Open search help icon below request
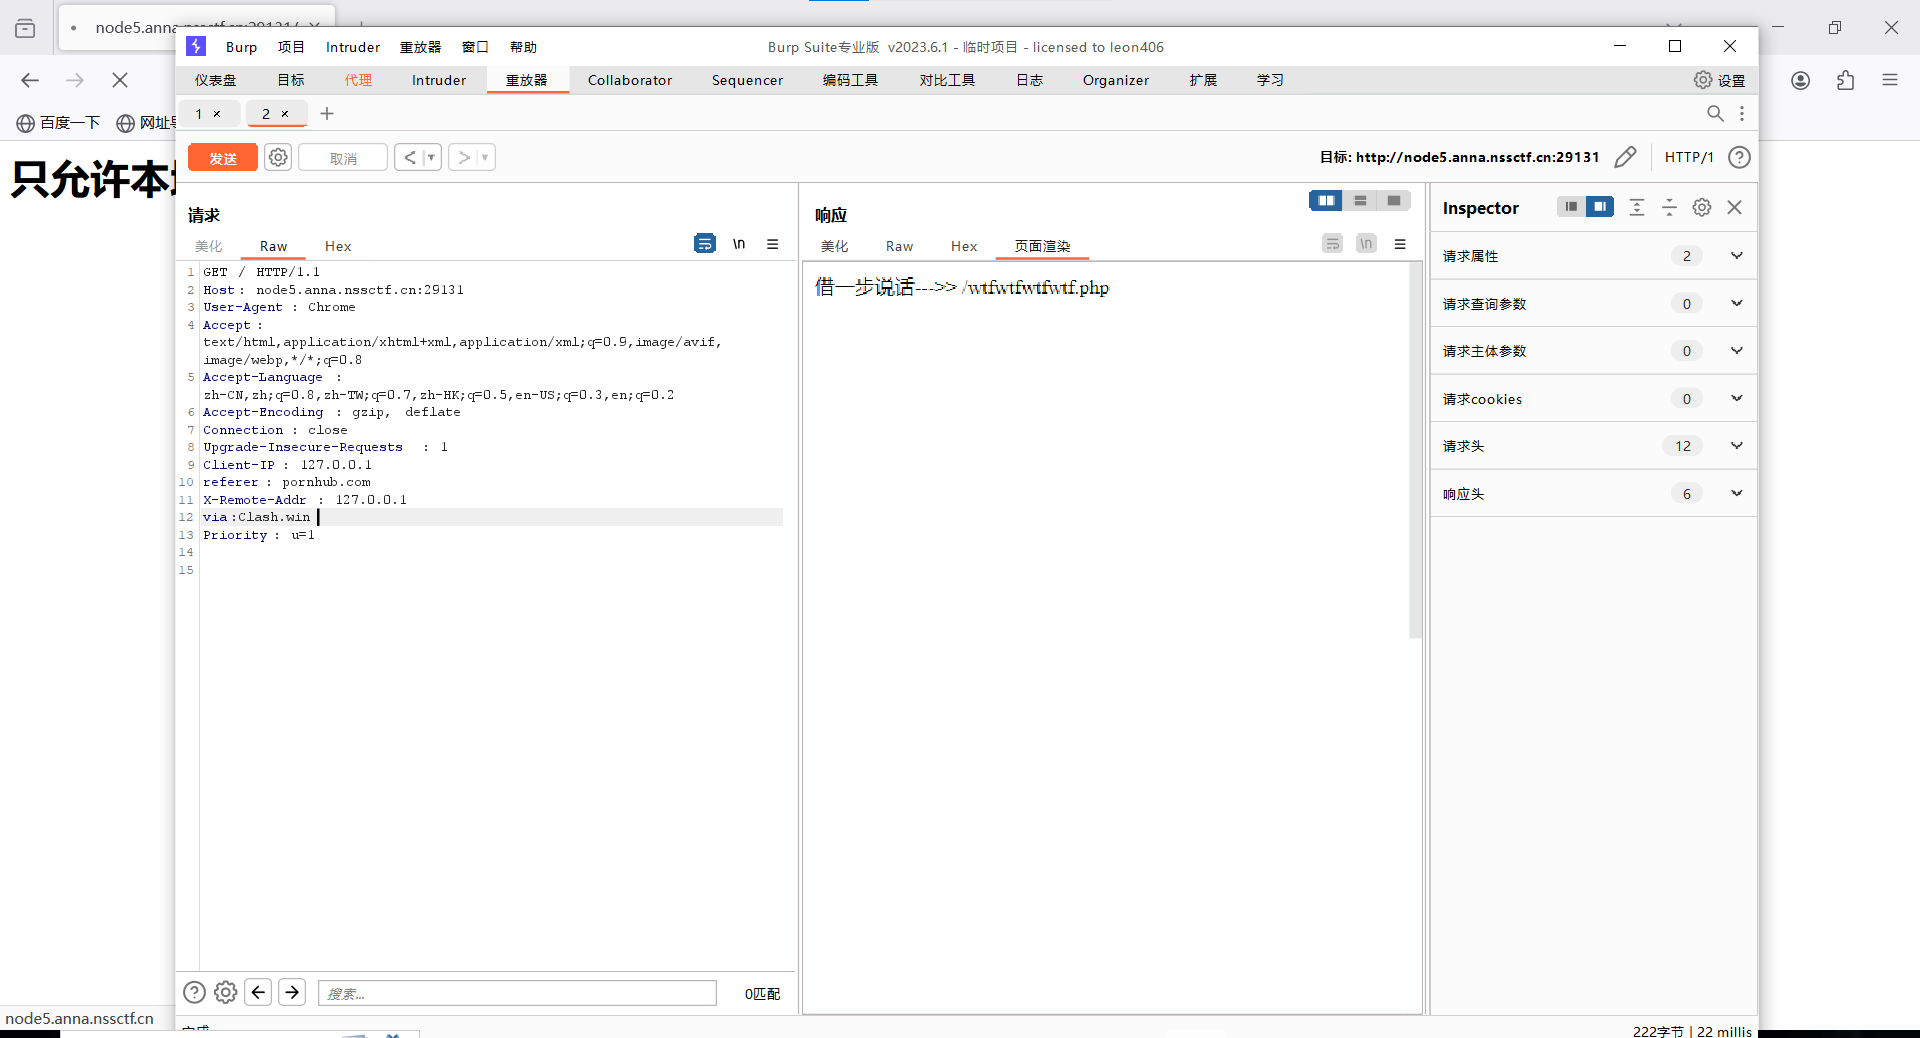 195,992
